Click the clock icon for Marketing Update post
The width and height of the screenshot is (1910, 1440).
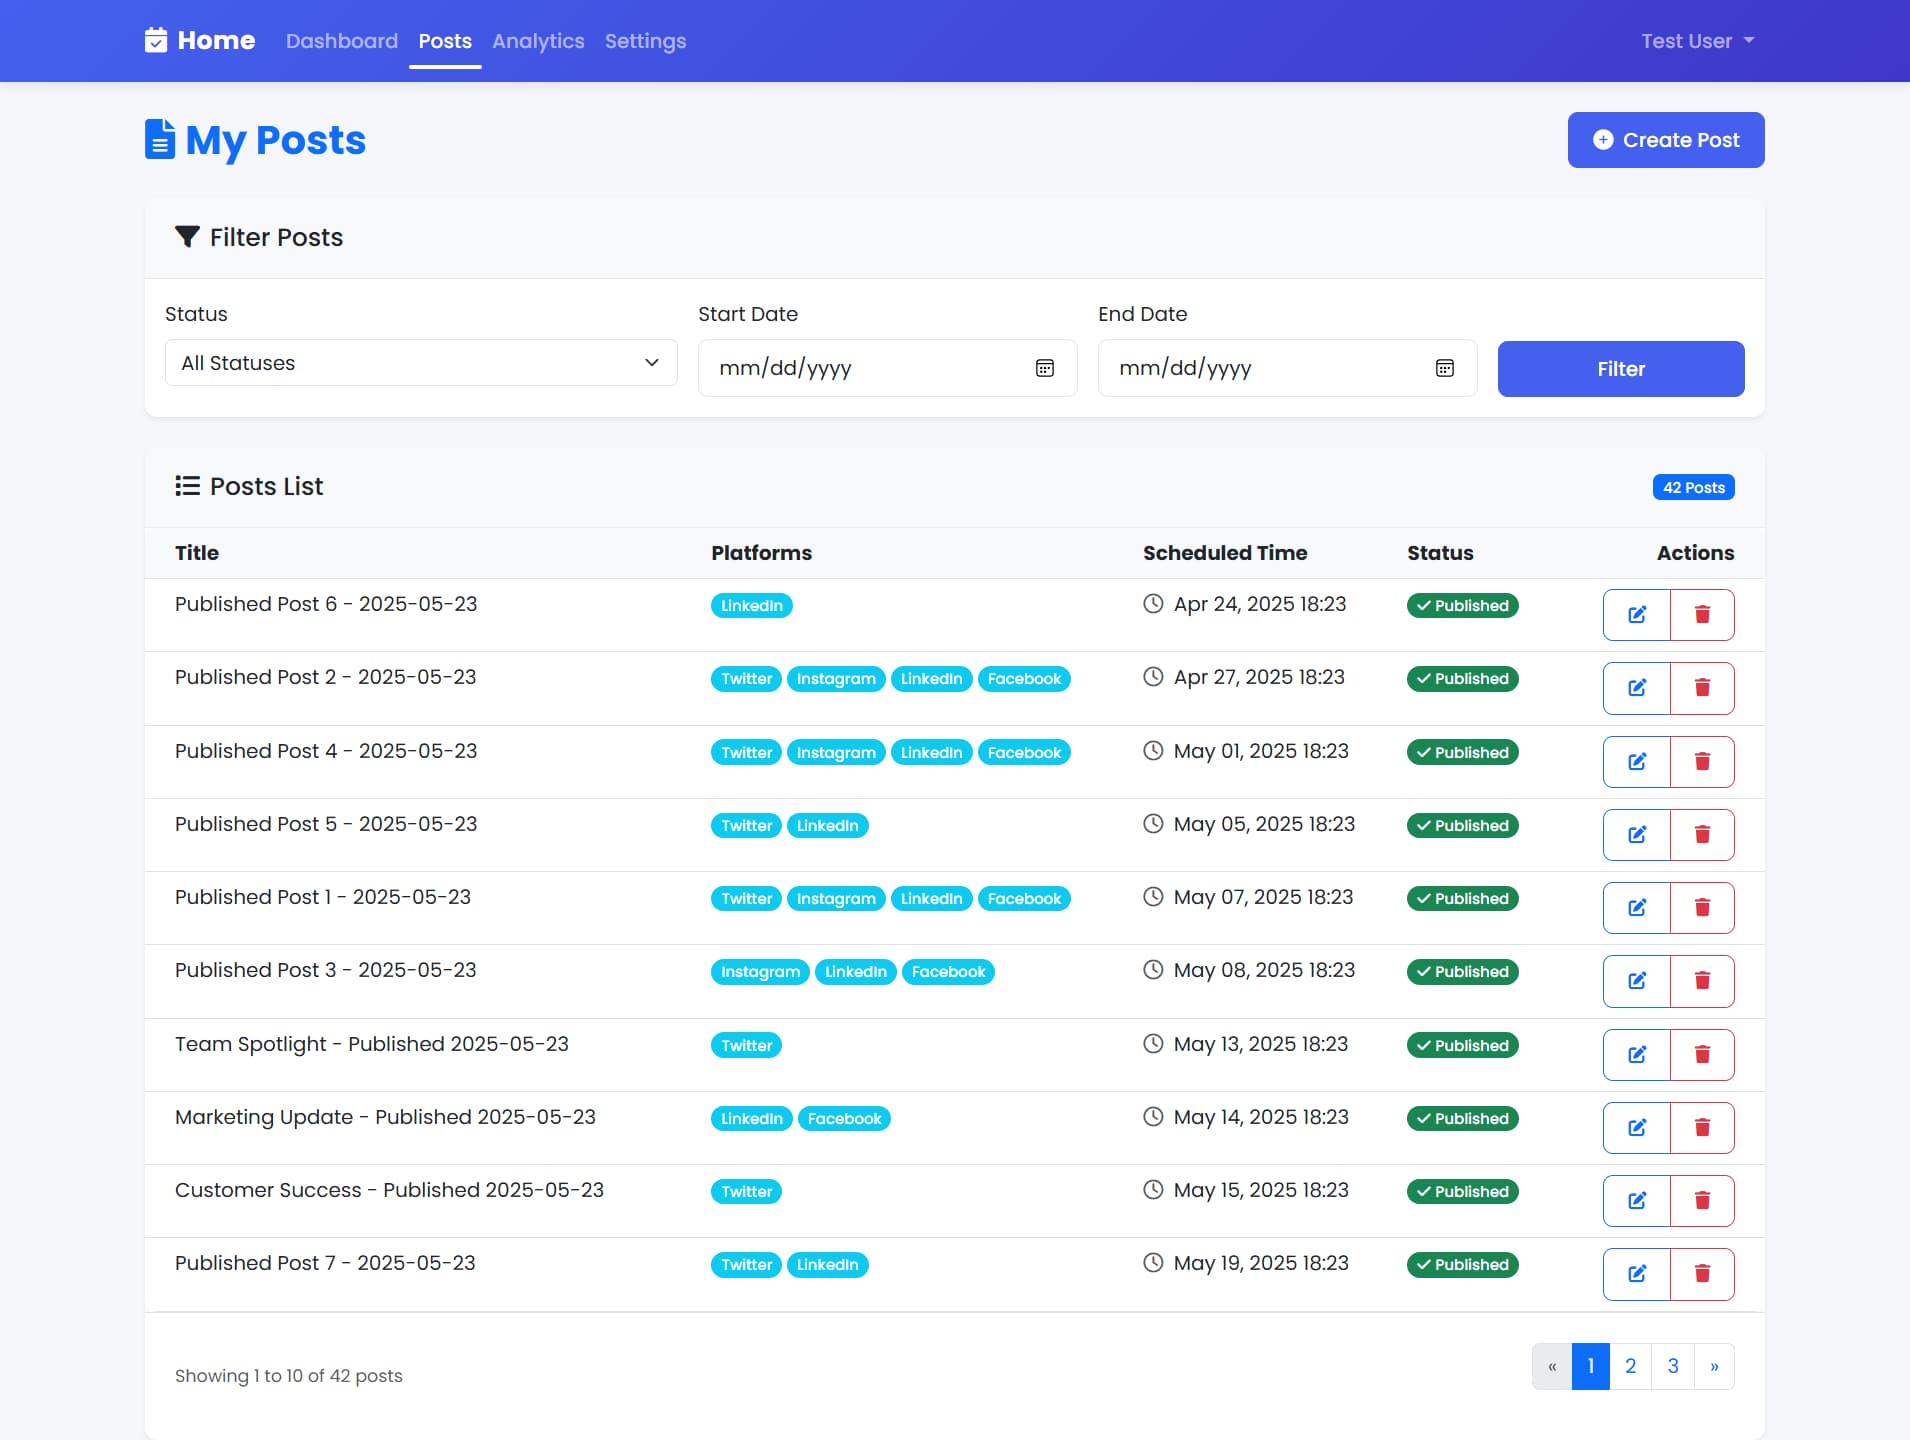tap(1152, 1117)
